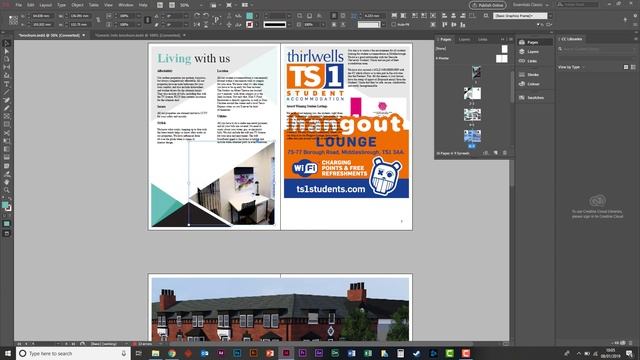The height and width of the screenshot is (360, 640).
Task: Toggle the screen mode at toolbox bottom
Action: click(7, 233)
